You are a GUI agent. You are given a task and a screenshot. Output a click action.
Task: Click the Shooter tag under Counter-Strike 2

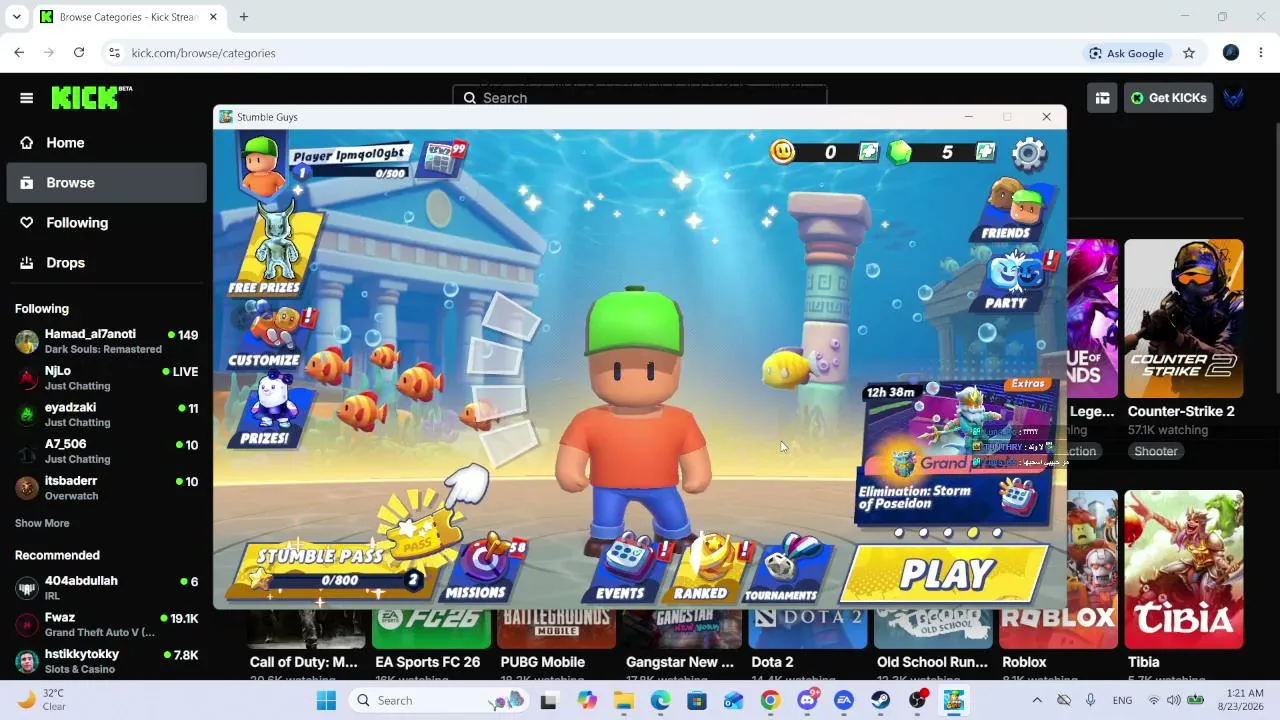click(x=1156, y=451)
